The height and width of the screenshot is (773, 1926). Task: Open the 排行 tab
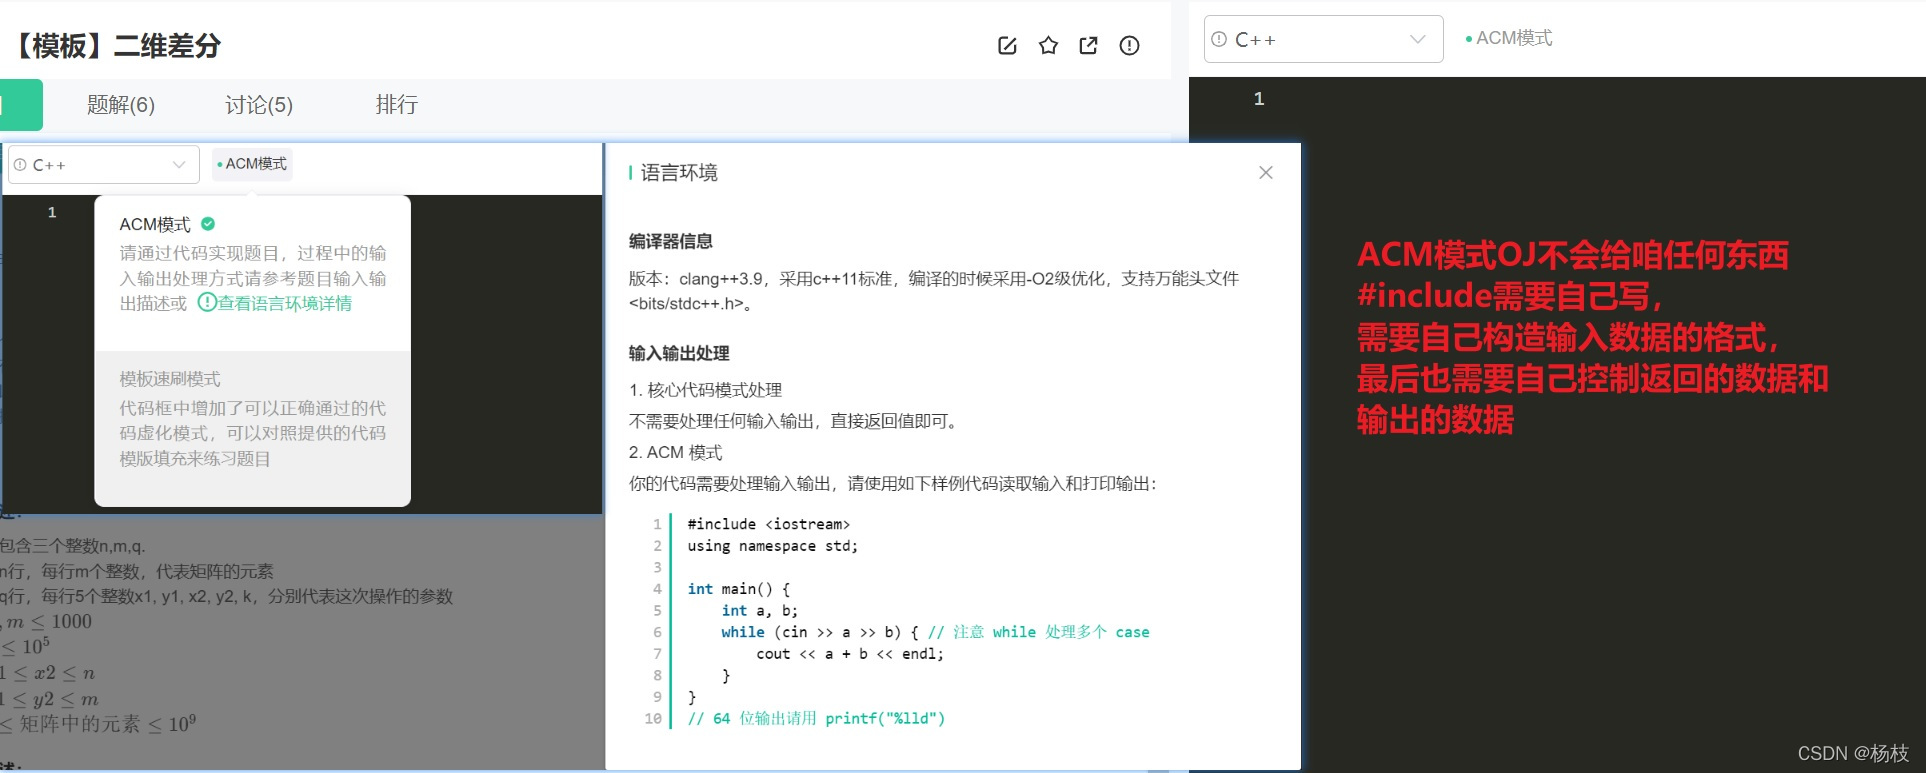pyautogui.click(x=397, y=105)
